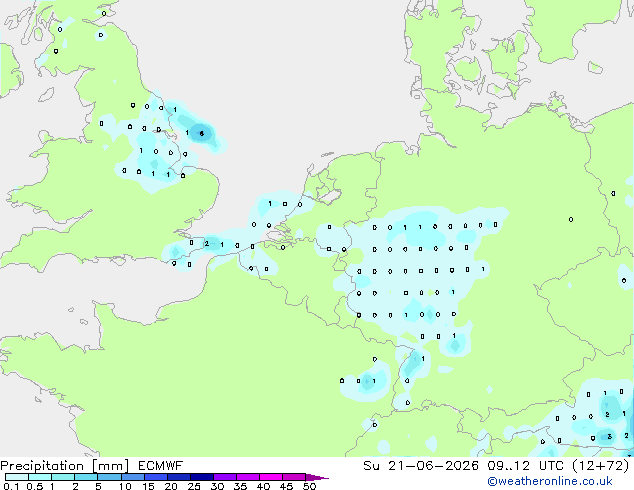634x490 pixels.
Task: Click the over-50 mm arrow tip of legend
Action: tap(317, 477)
